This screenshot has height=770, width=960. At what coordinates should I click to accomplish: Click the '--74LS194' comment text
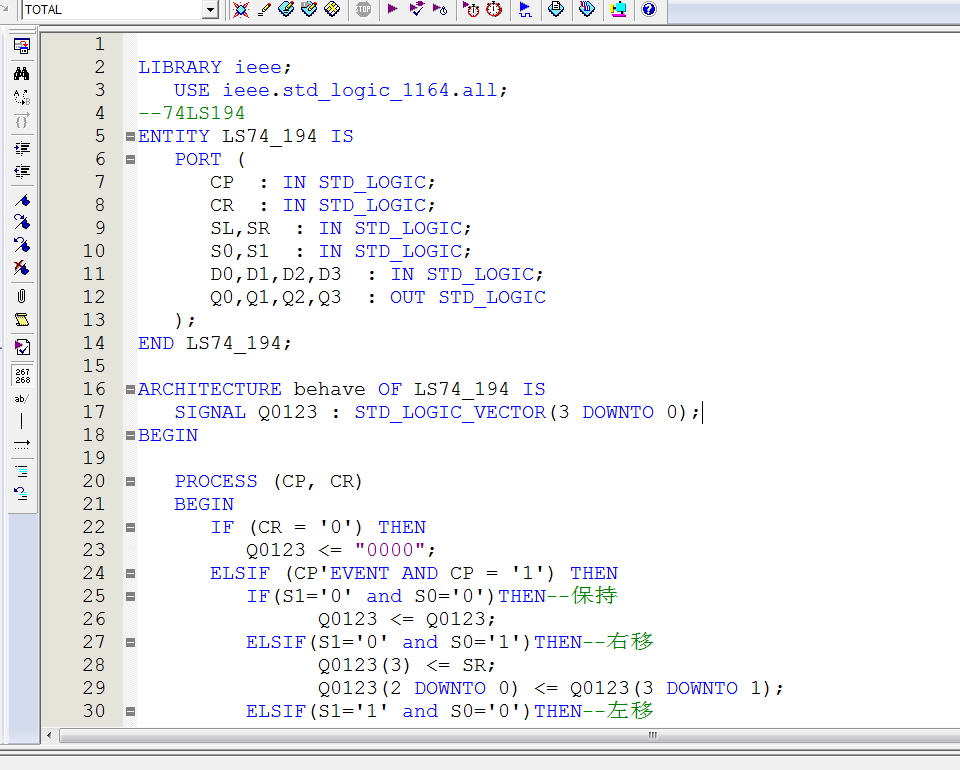click(x=192, y=113)
